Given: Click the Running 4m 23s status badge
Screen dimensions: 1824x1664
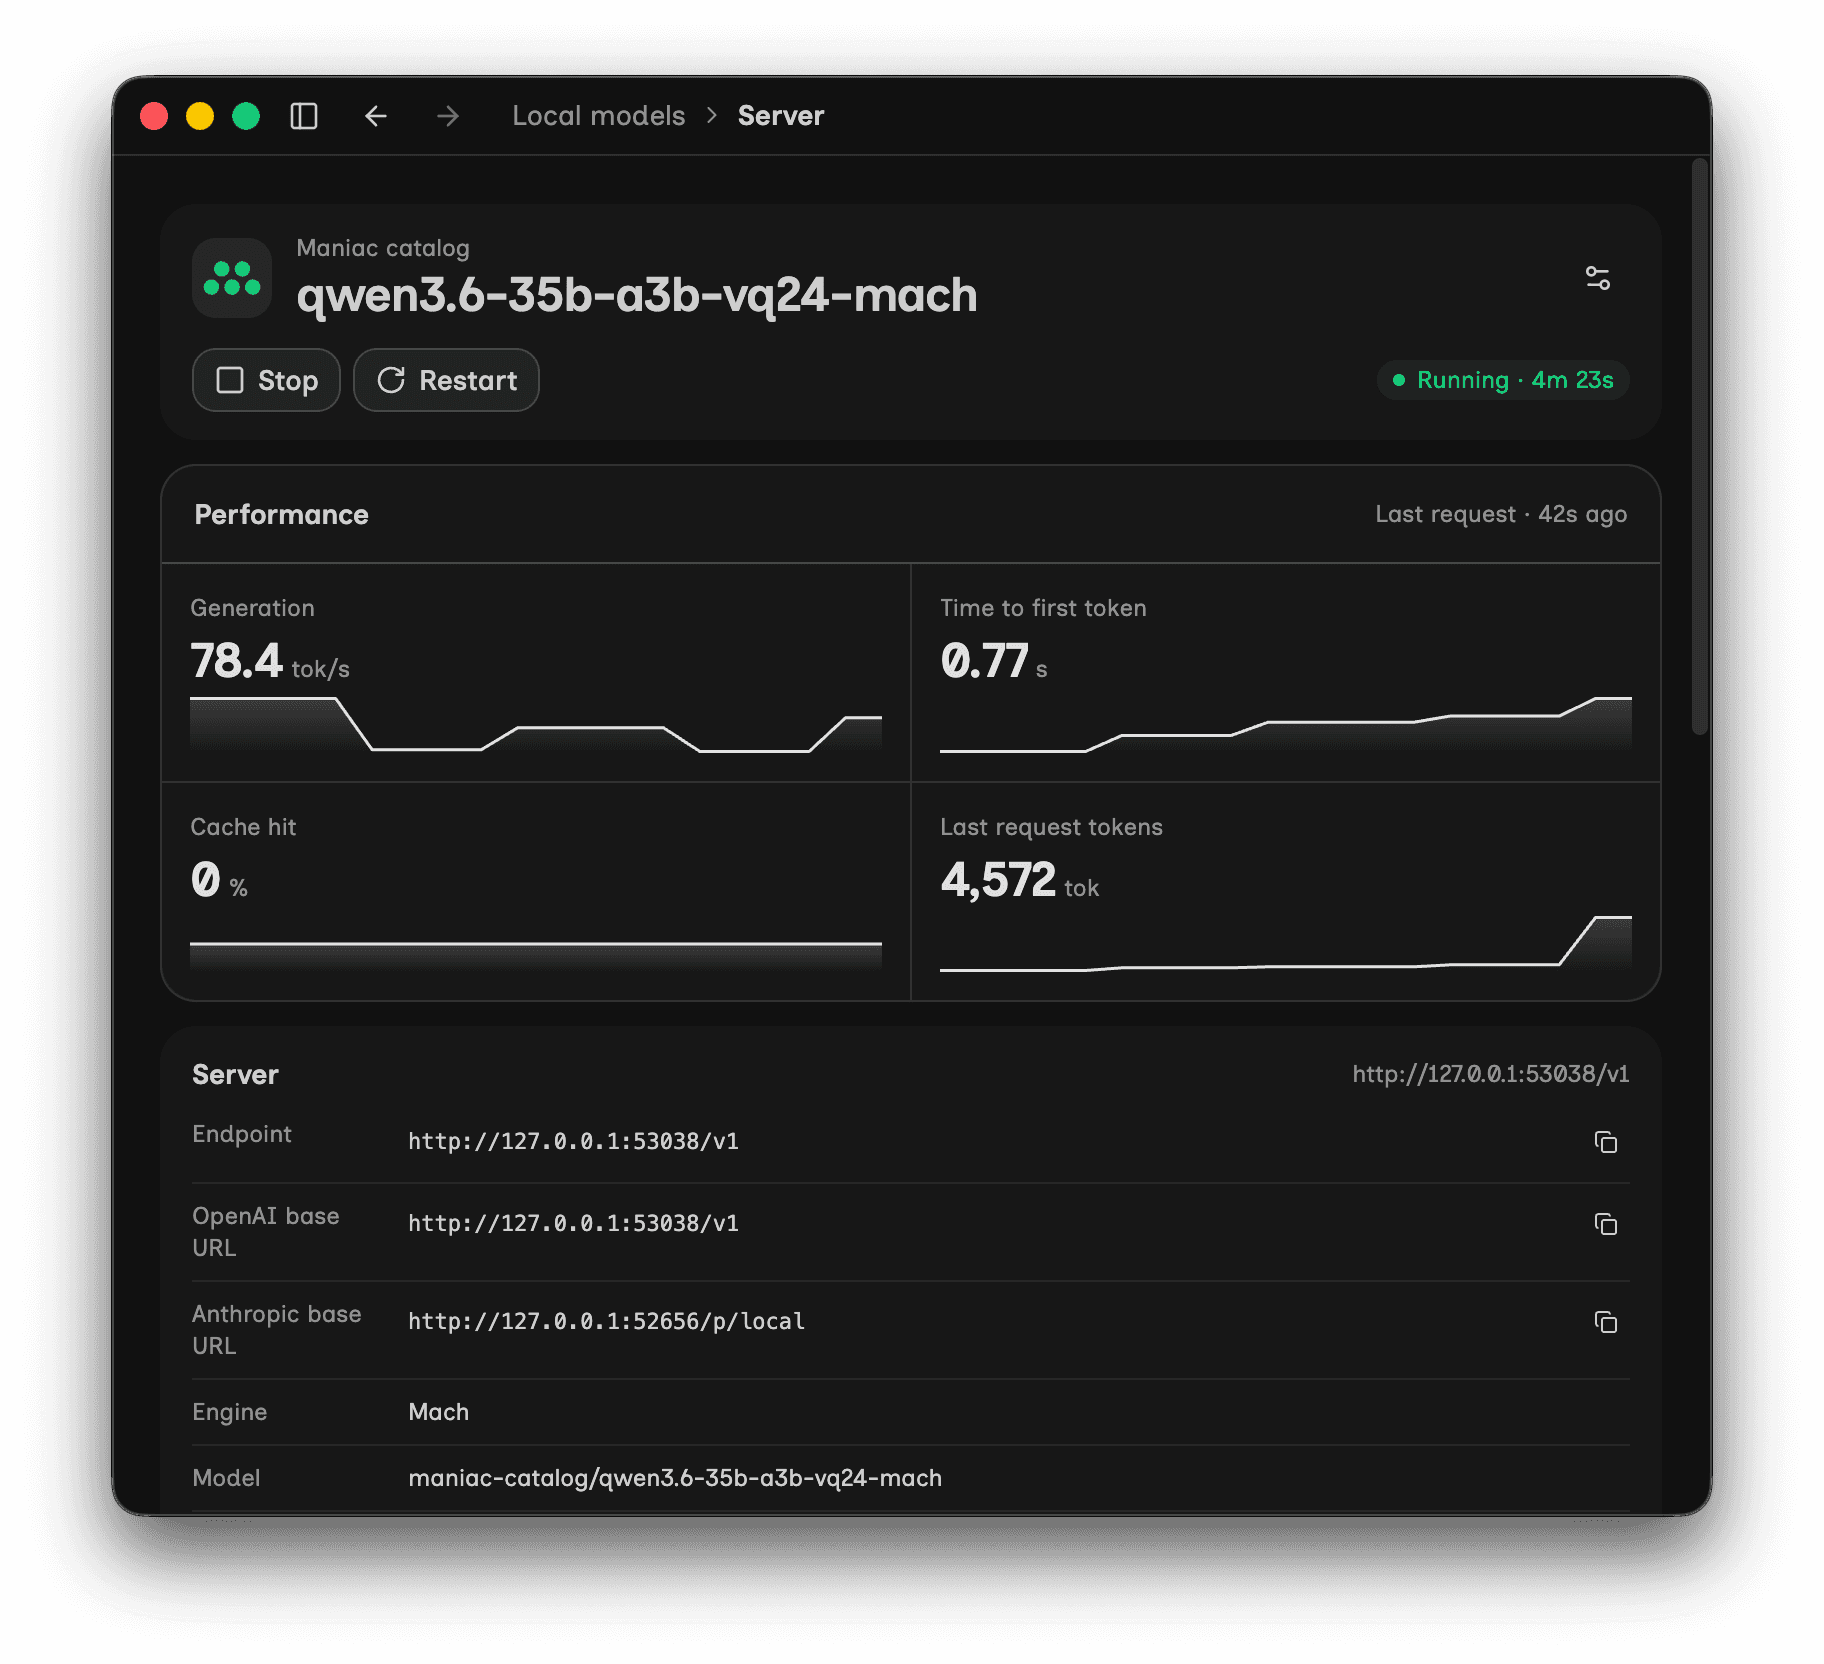Looking at the screenshot, I should click(x=1503, y=380).
